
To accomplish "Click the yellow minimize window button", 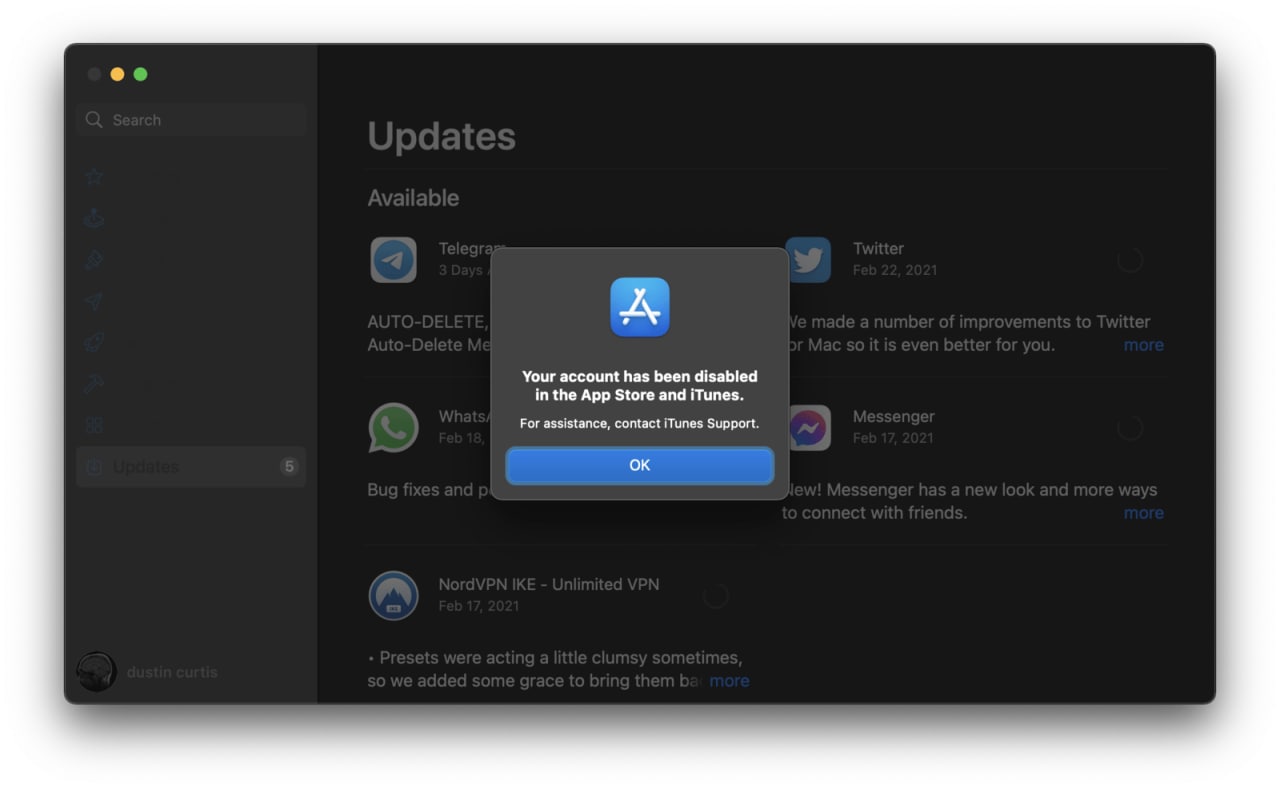I will point(117,74).
